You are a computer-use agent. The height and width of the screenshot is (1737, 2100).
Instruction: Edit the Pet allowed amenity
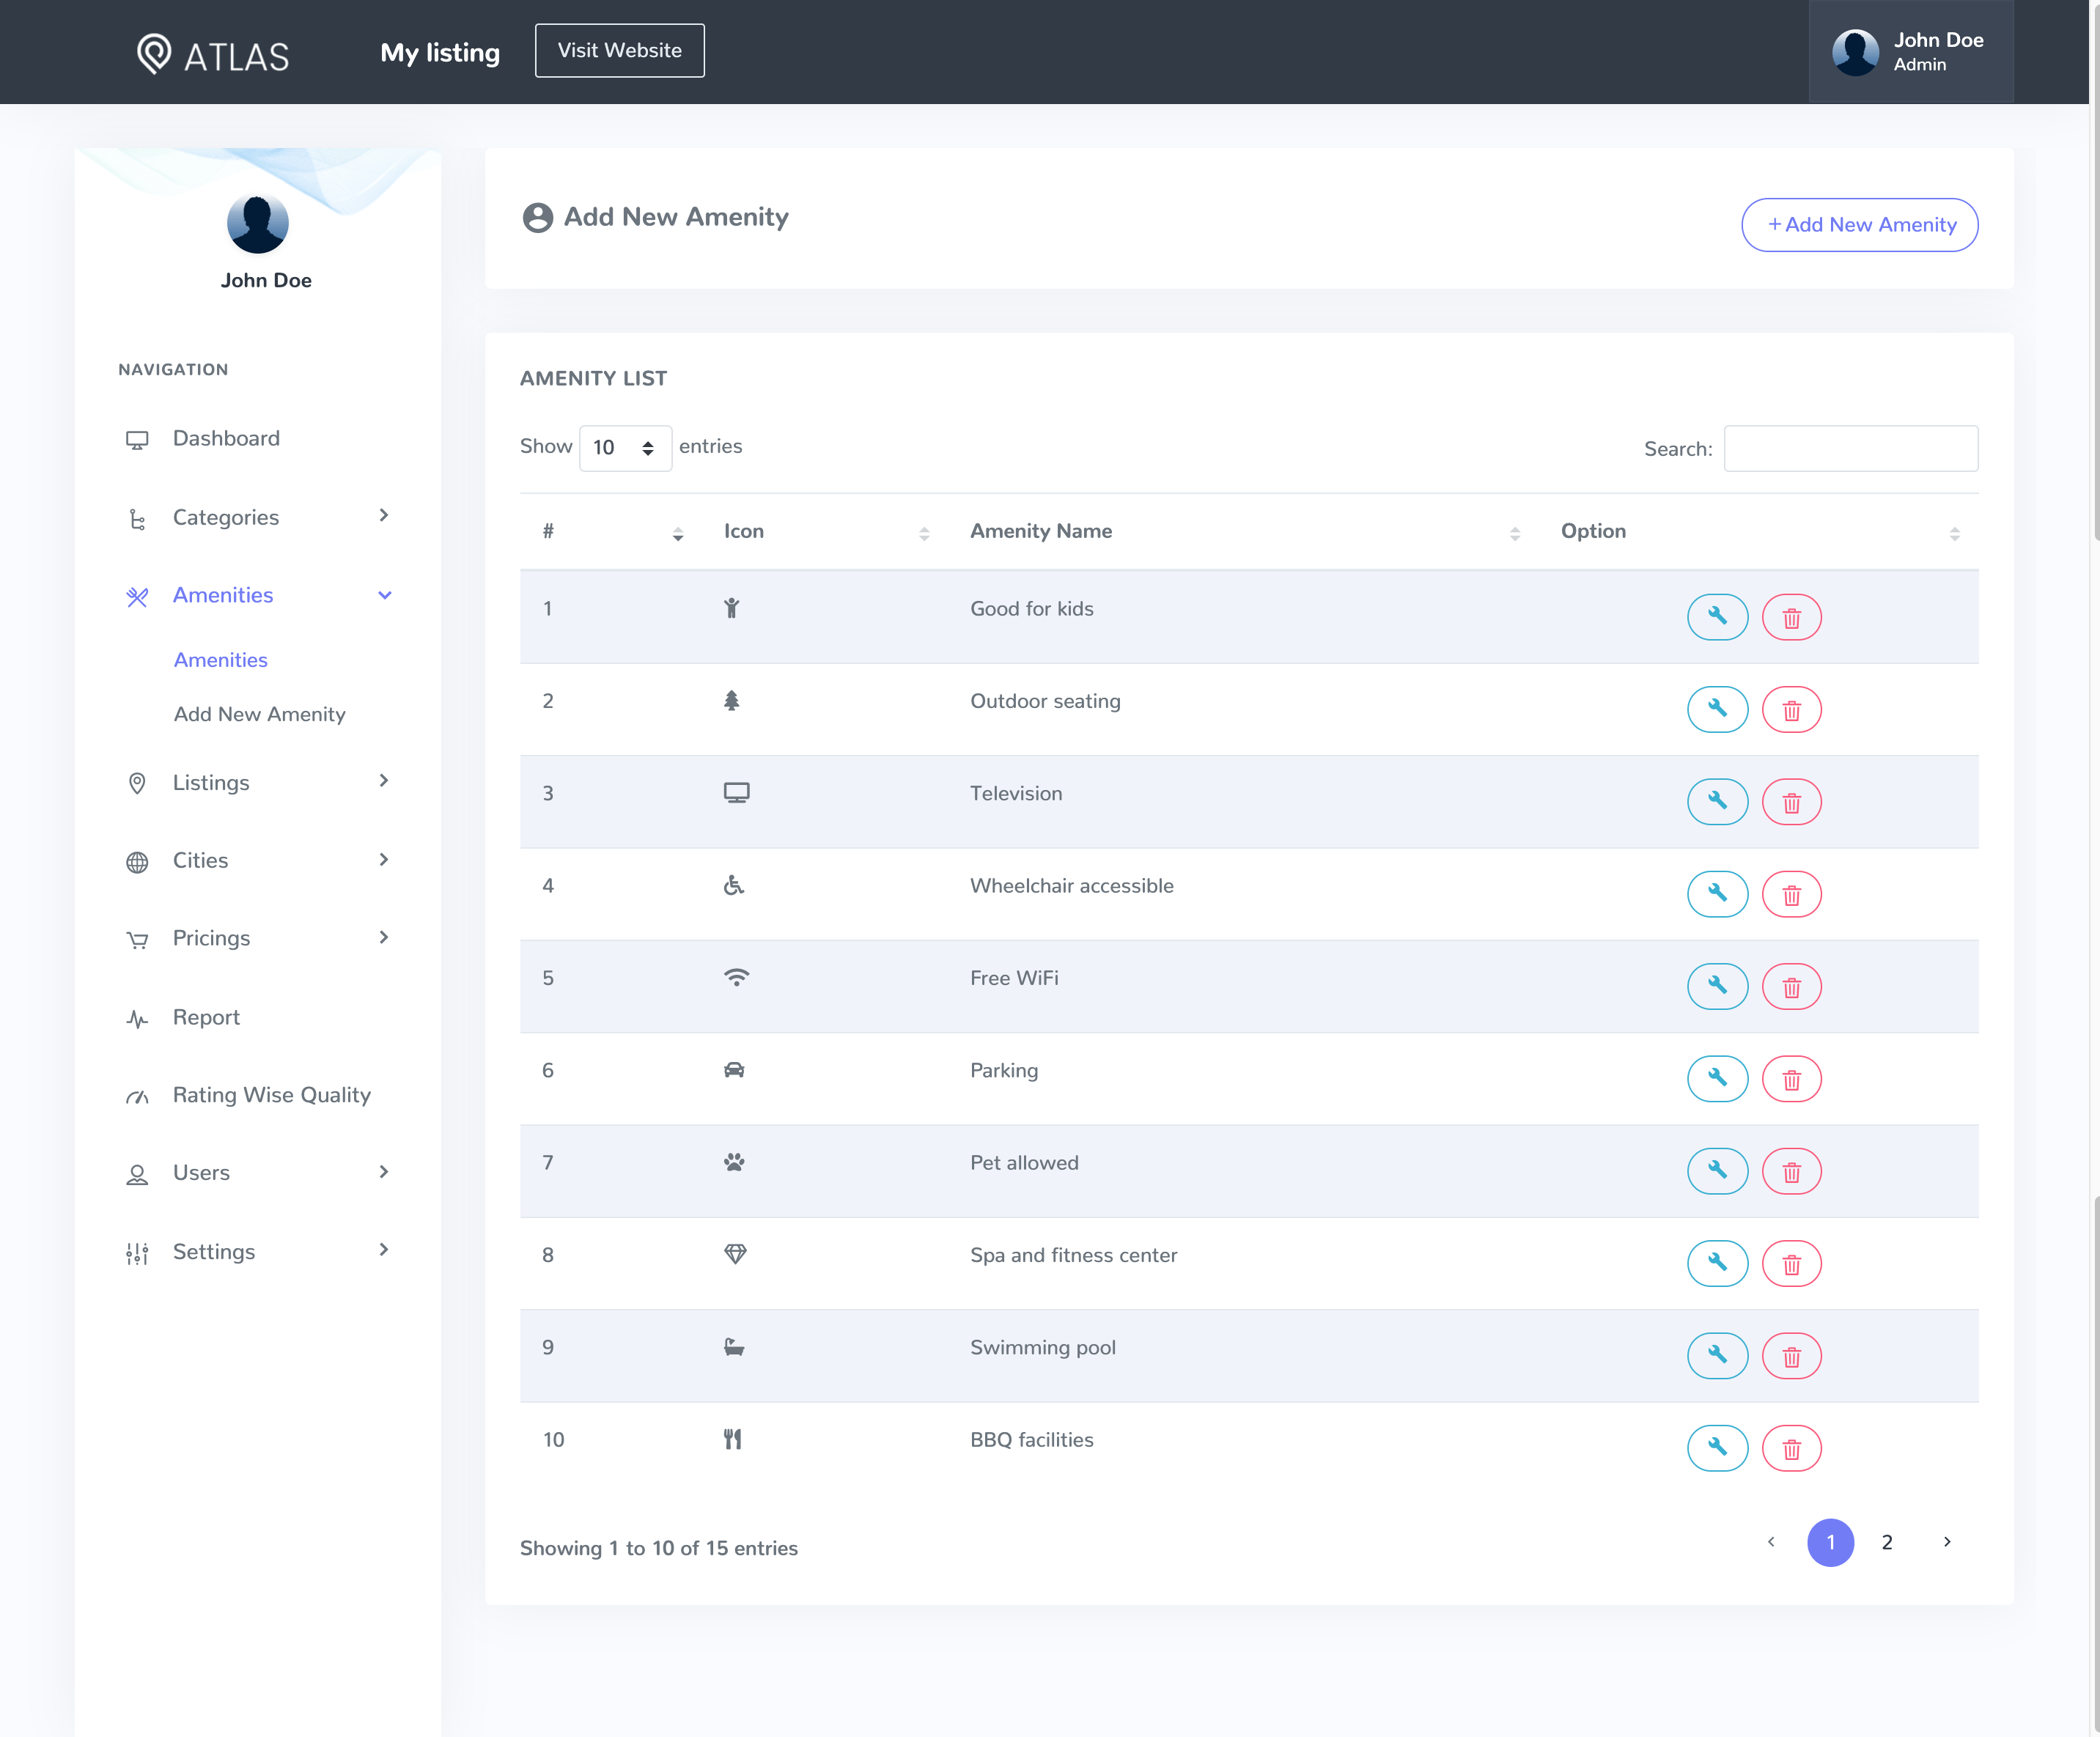[x=1717, y=1171]
